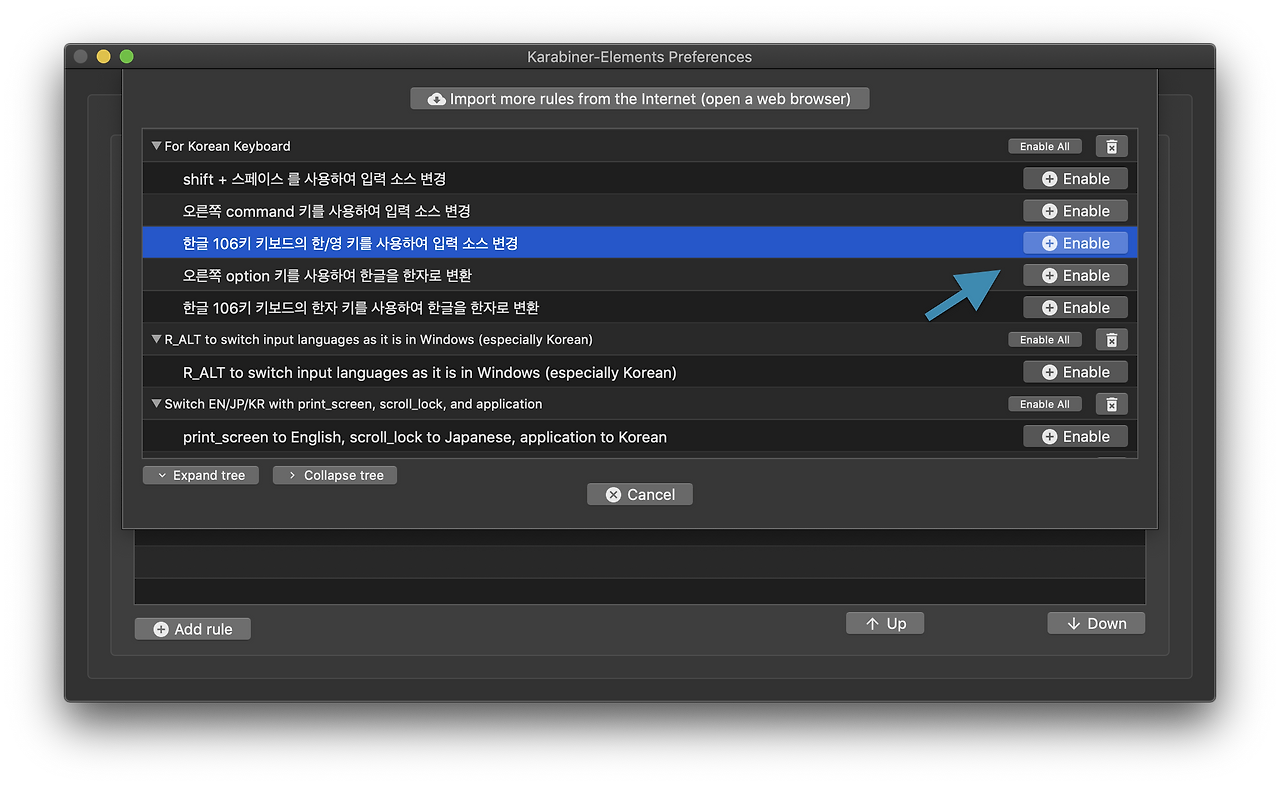Click Add rule in Preferences window
The height and width of the screenshot is (787, 1280).
point(193,629)
